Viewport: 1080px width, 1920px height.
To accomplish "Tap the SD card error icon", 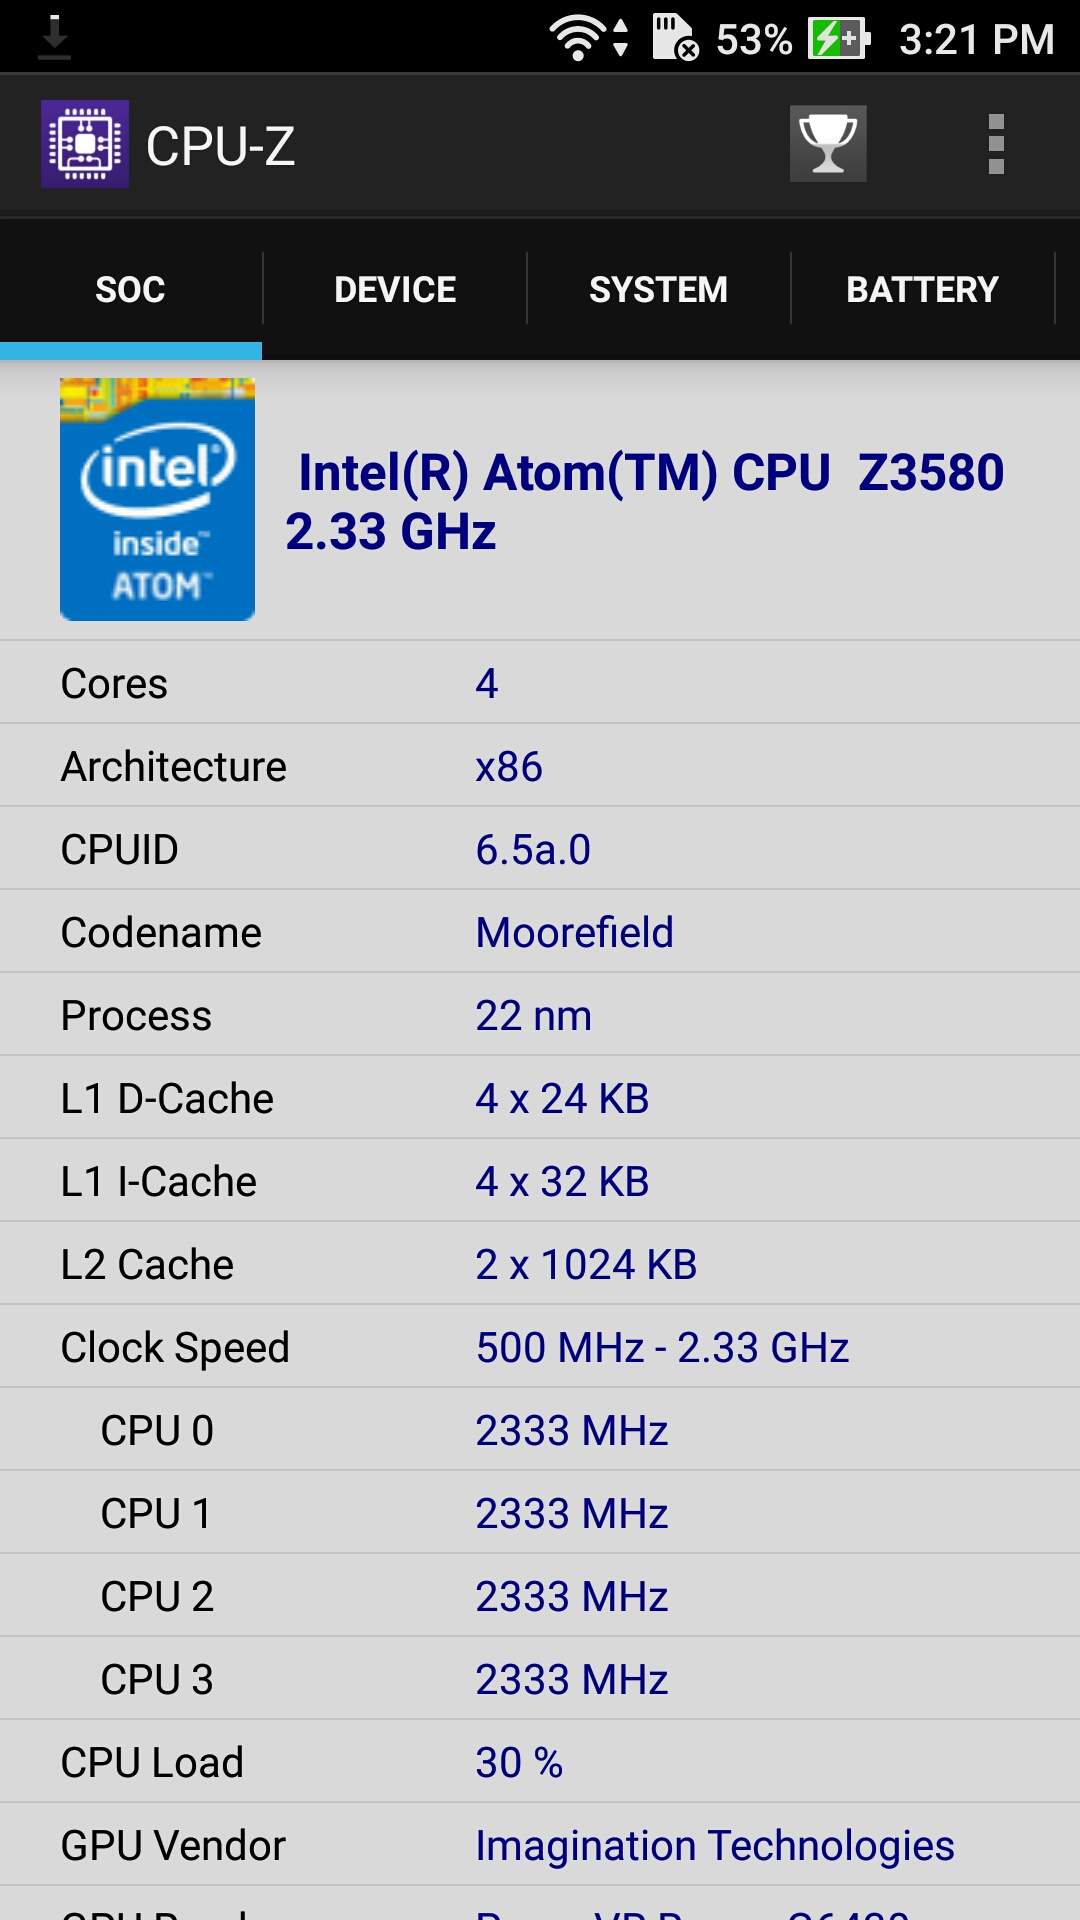I will [x=675, y=38].
